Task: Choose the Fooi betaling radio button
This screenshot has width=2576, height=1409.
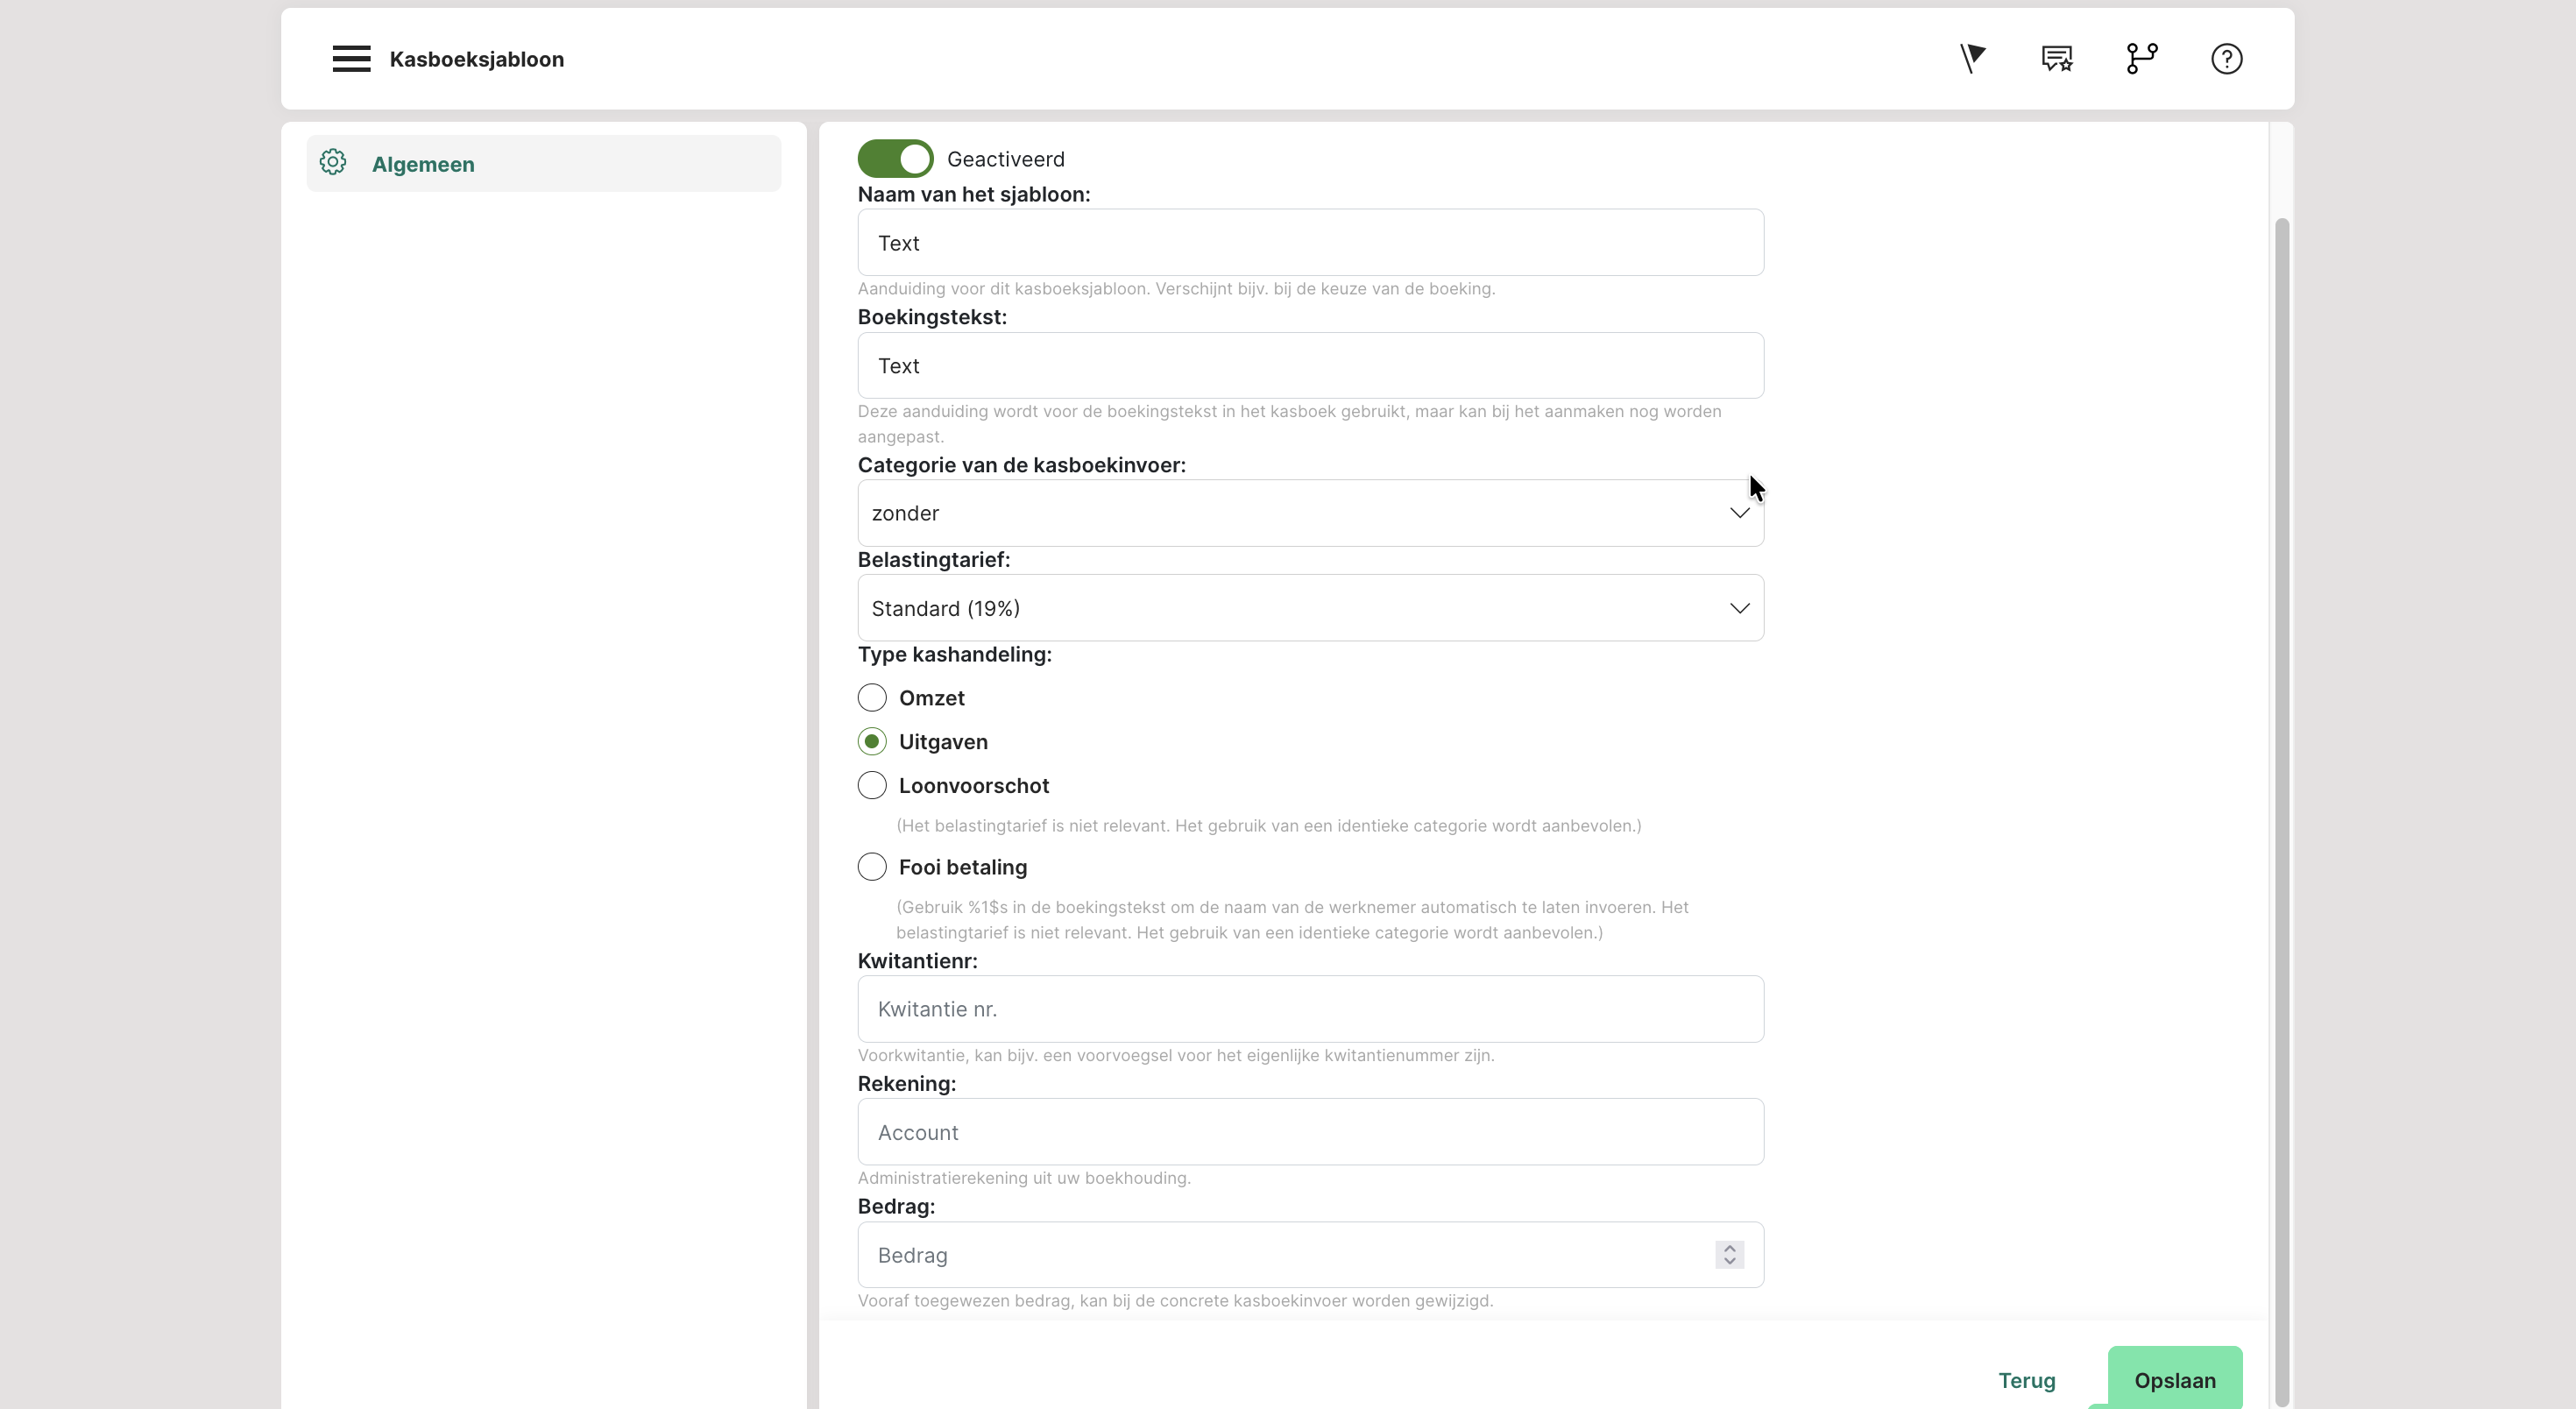Action: pos(872,867)
